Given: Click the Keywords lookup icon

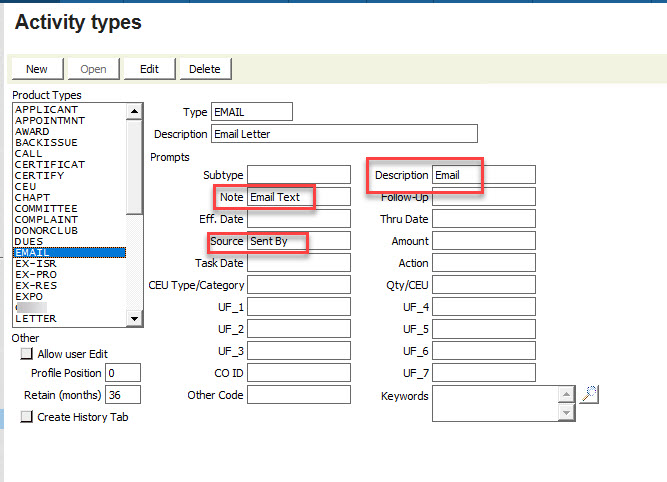Looking at the screenshot, I should (x=590, y=394).
